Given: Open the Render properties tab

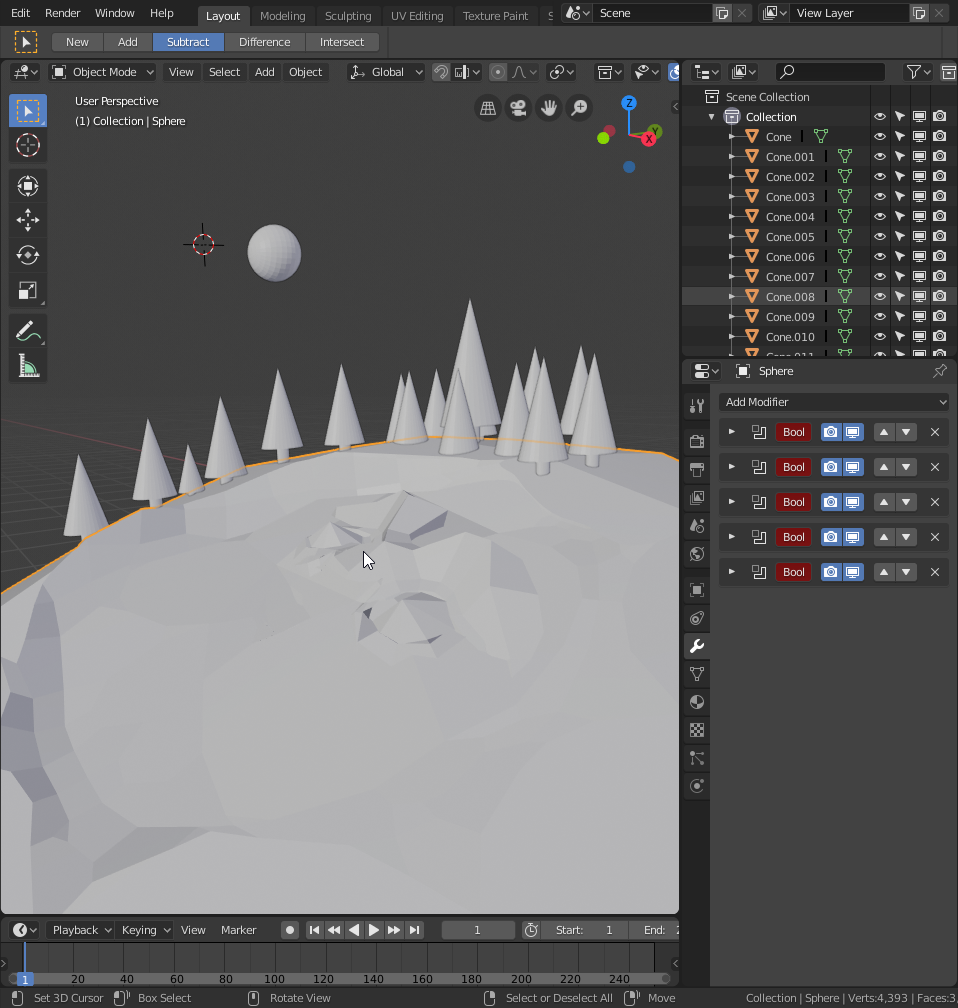Looking at the screenshot, I should 696,440.
